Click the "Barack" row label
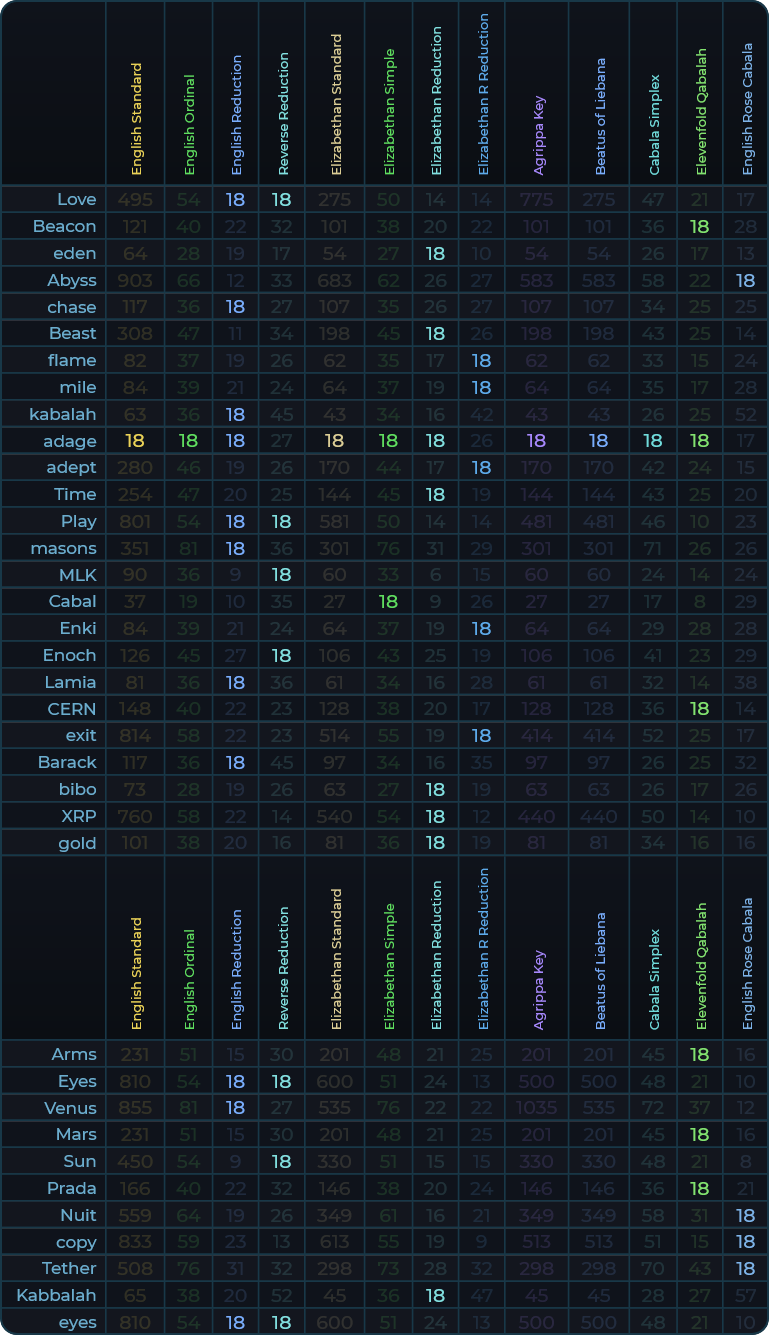This screenshot has height=1335, width=769. (67, 762)
